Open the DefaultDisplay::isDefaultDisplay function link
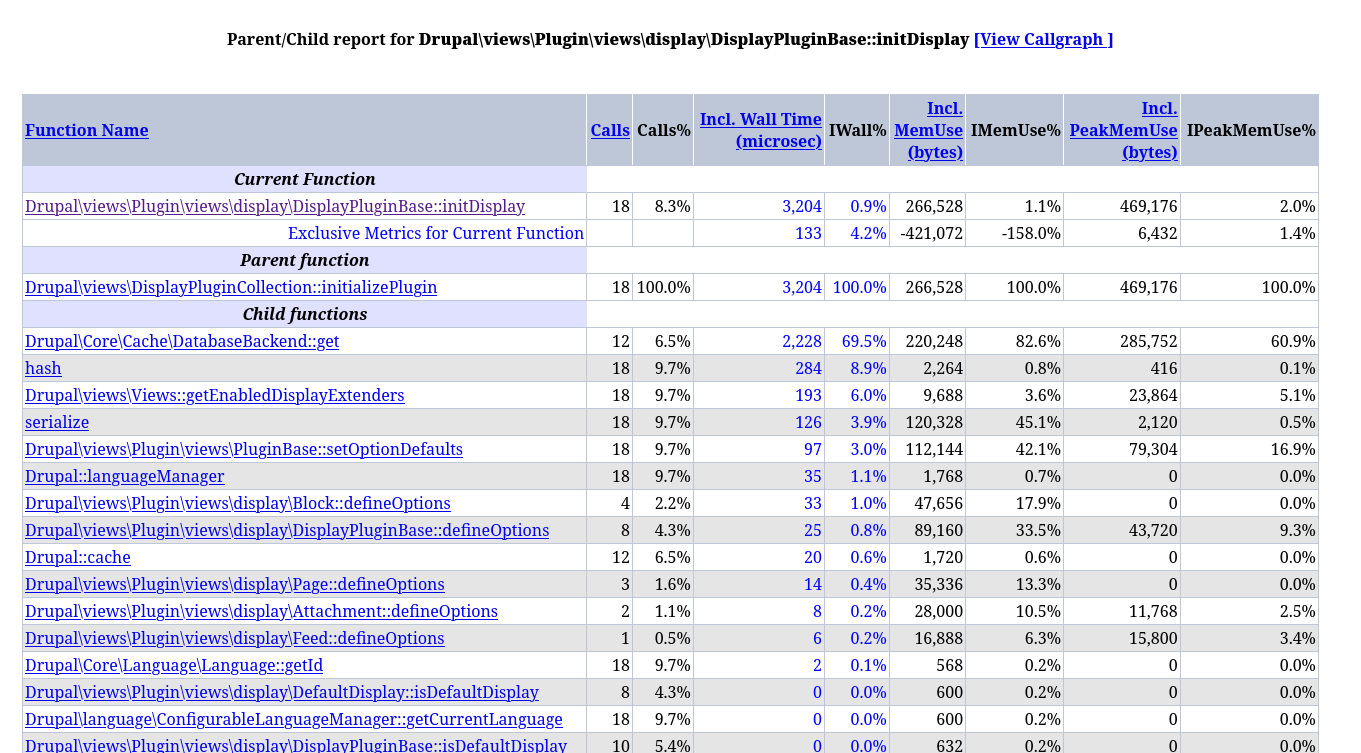Screen dimensions: 1361x753 [282, 692]
